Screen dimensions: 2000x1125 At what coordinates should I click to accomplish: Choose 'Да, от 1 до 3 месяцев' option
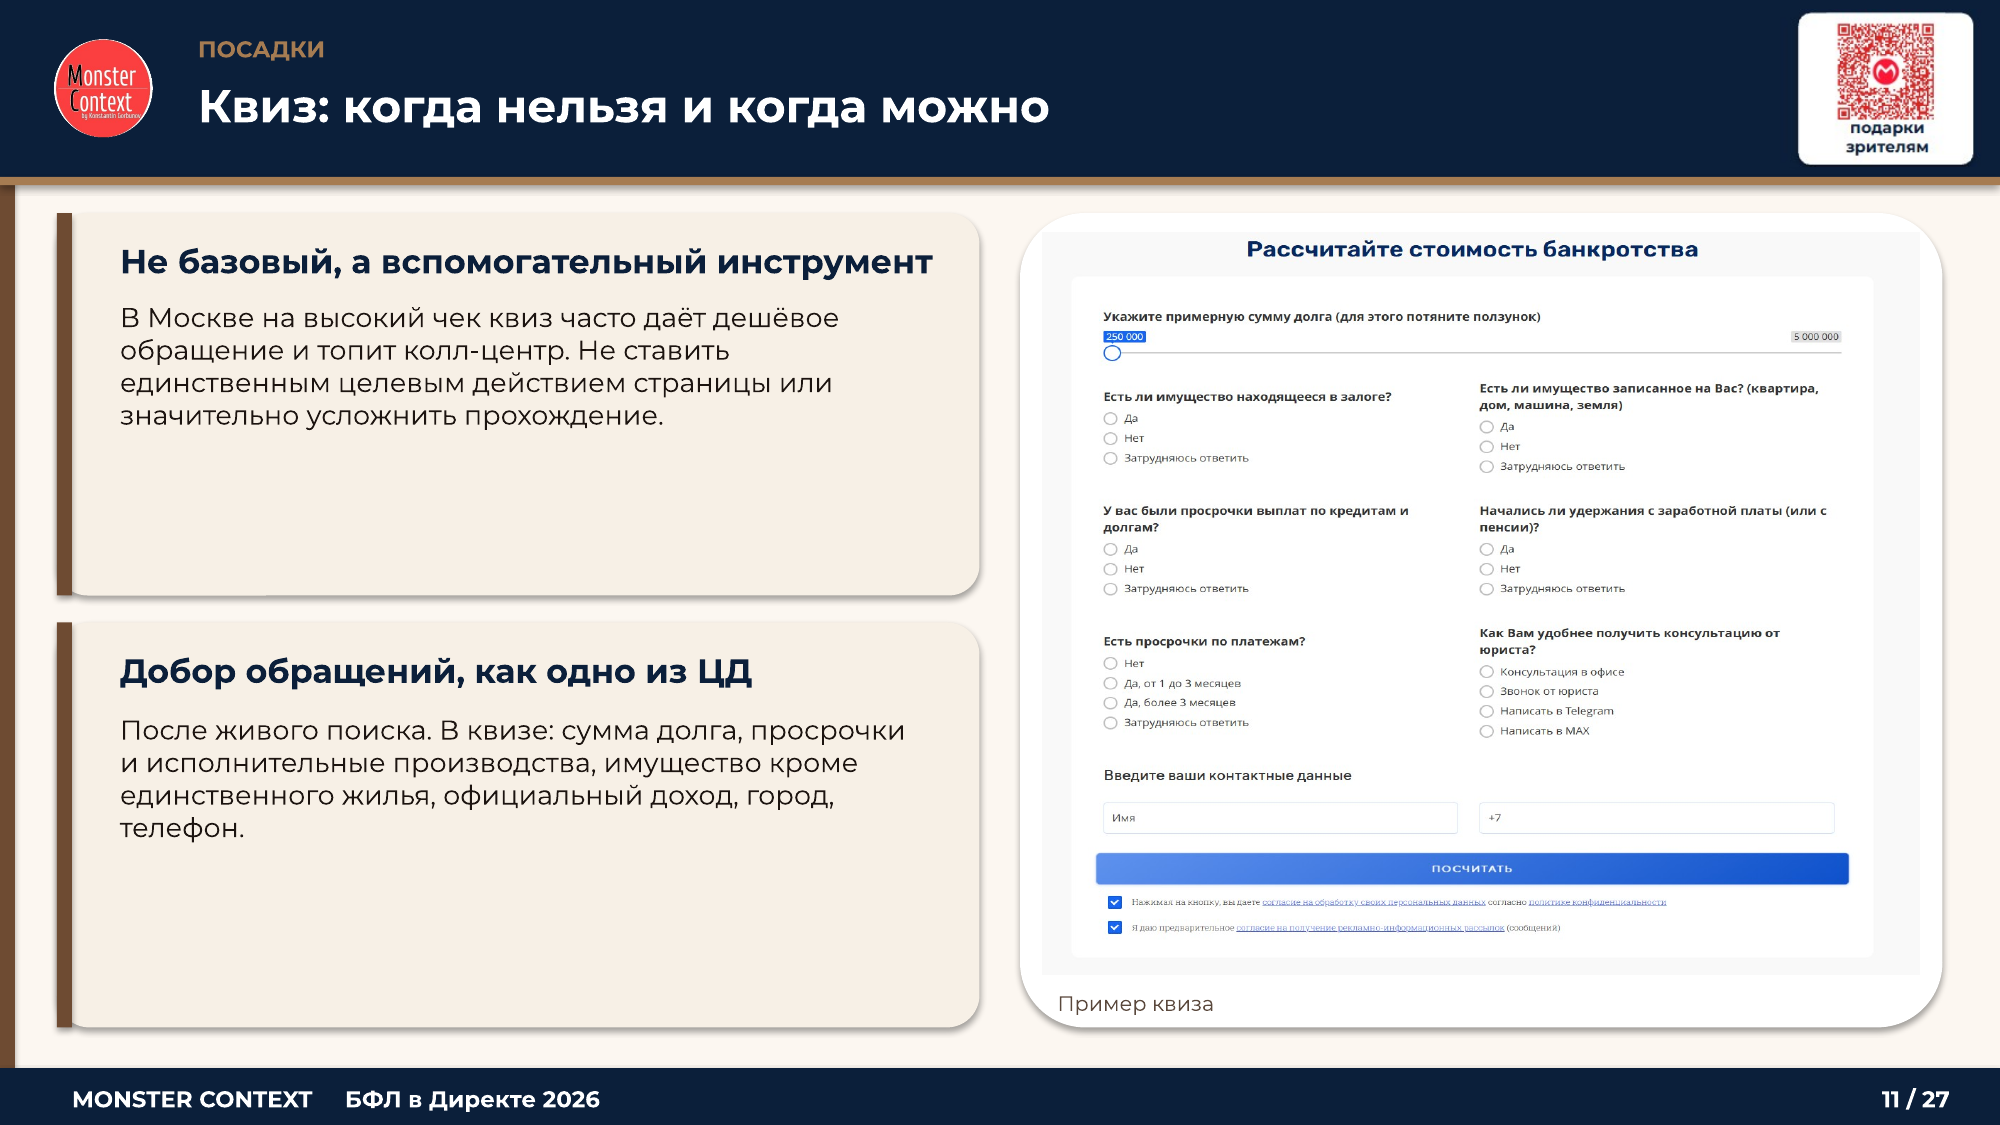1110,684
